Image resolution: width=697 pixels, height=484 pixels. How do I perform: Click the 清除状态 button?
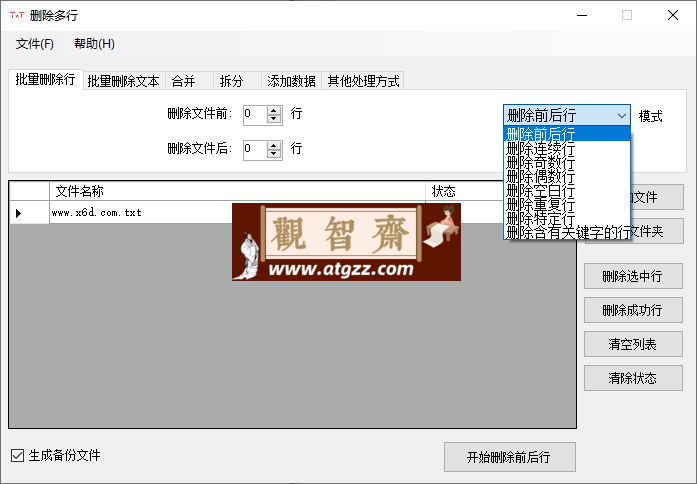click(x=633, y=378)
